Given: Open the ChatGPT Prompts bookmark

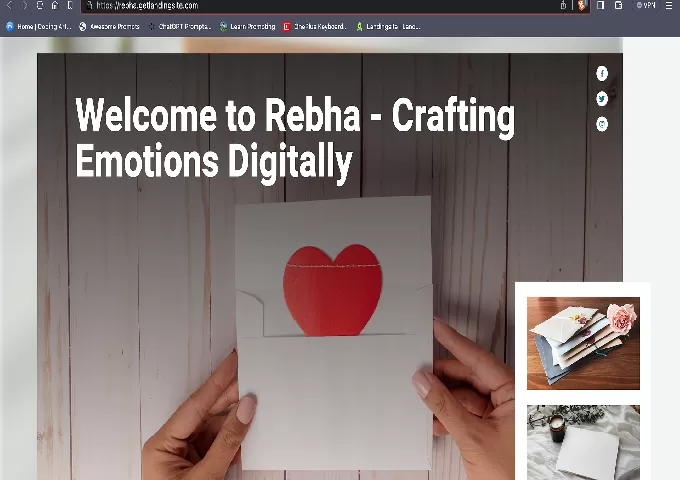Looking at the screenshot, I should (180, 27).
